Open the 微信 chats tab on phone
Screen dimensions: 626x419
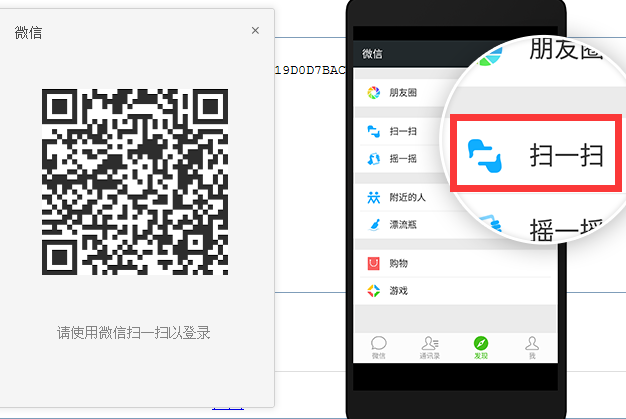click(x=378, y=348)
